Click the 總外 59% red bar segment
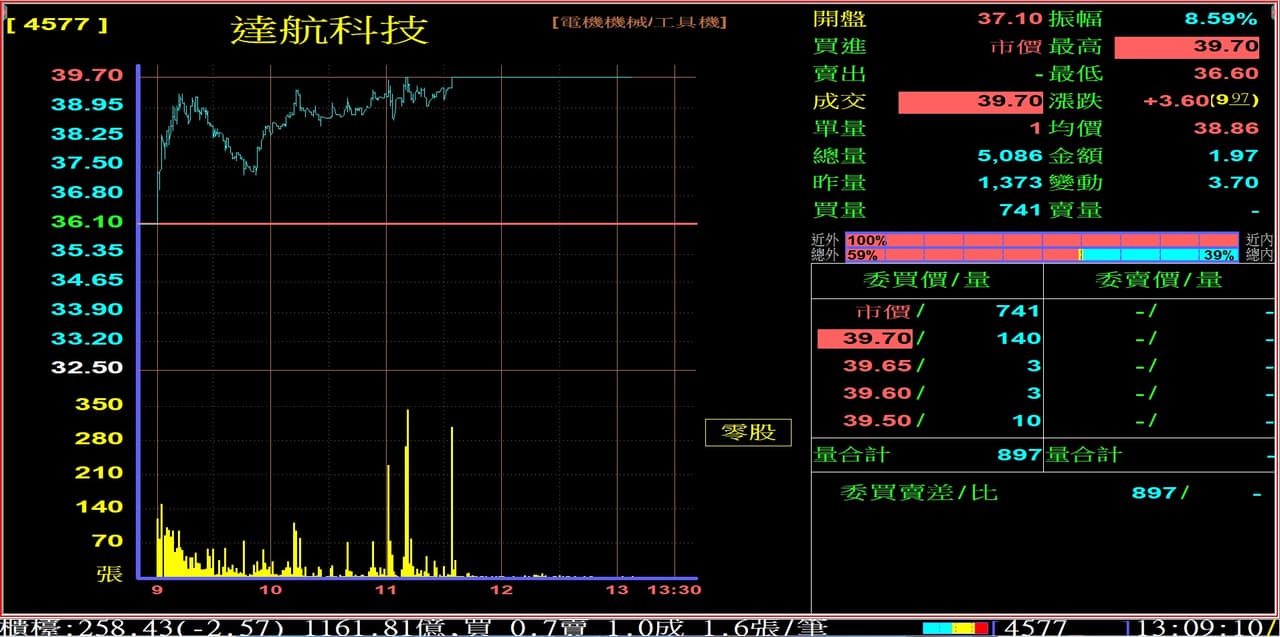1280x637 pixels. point(962,255)
